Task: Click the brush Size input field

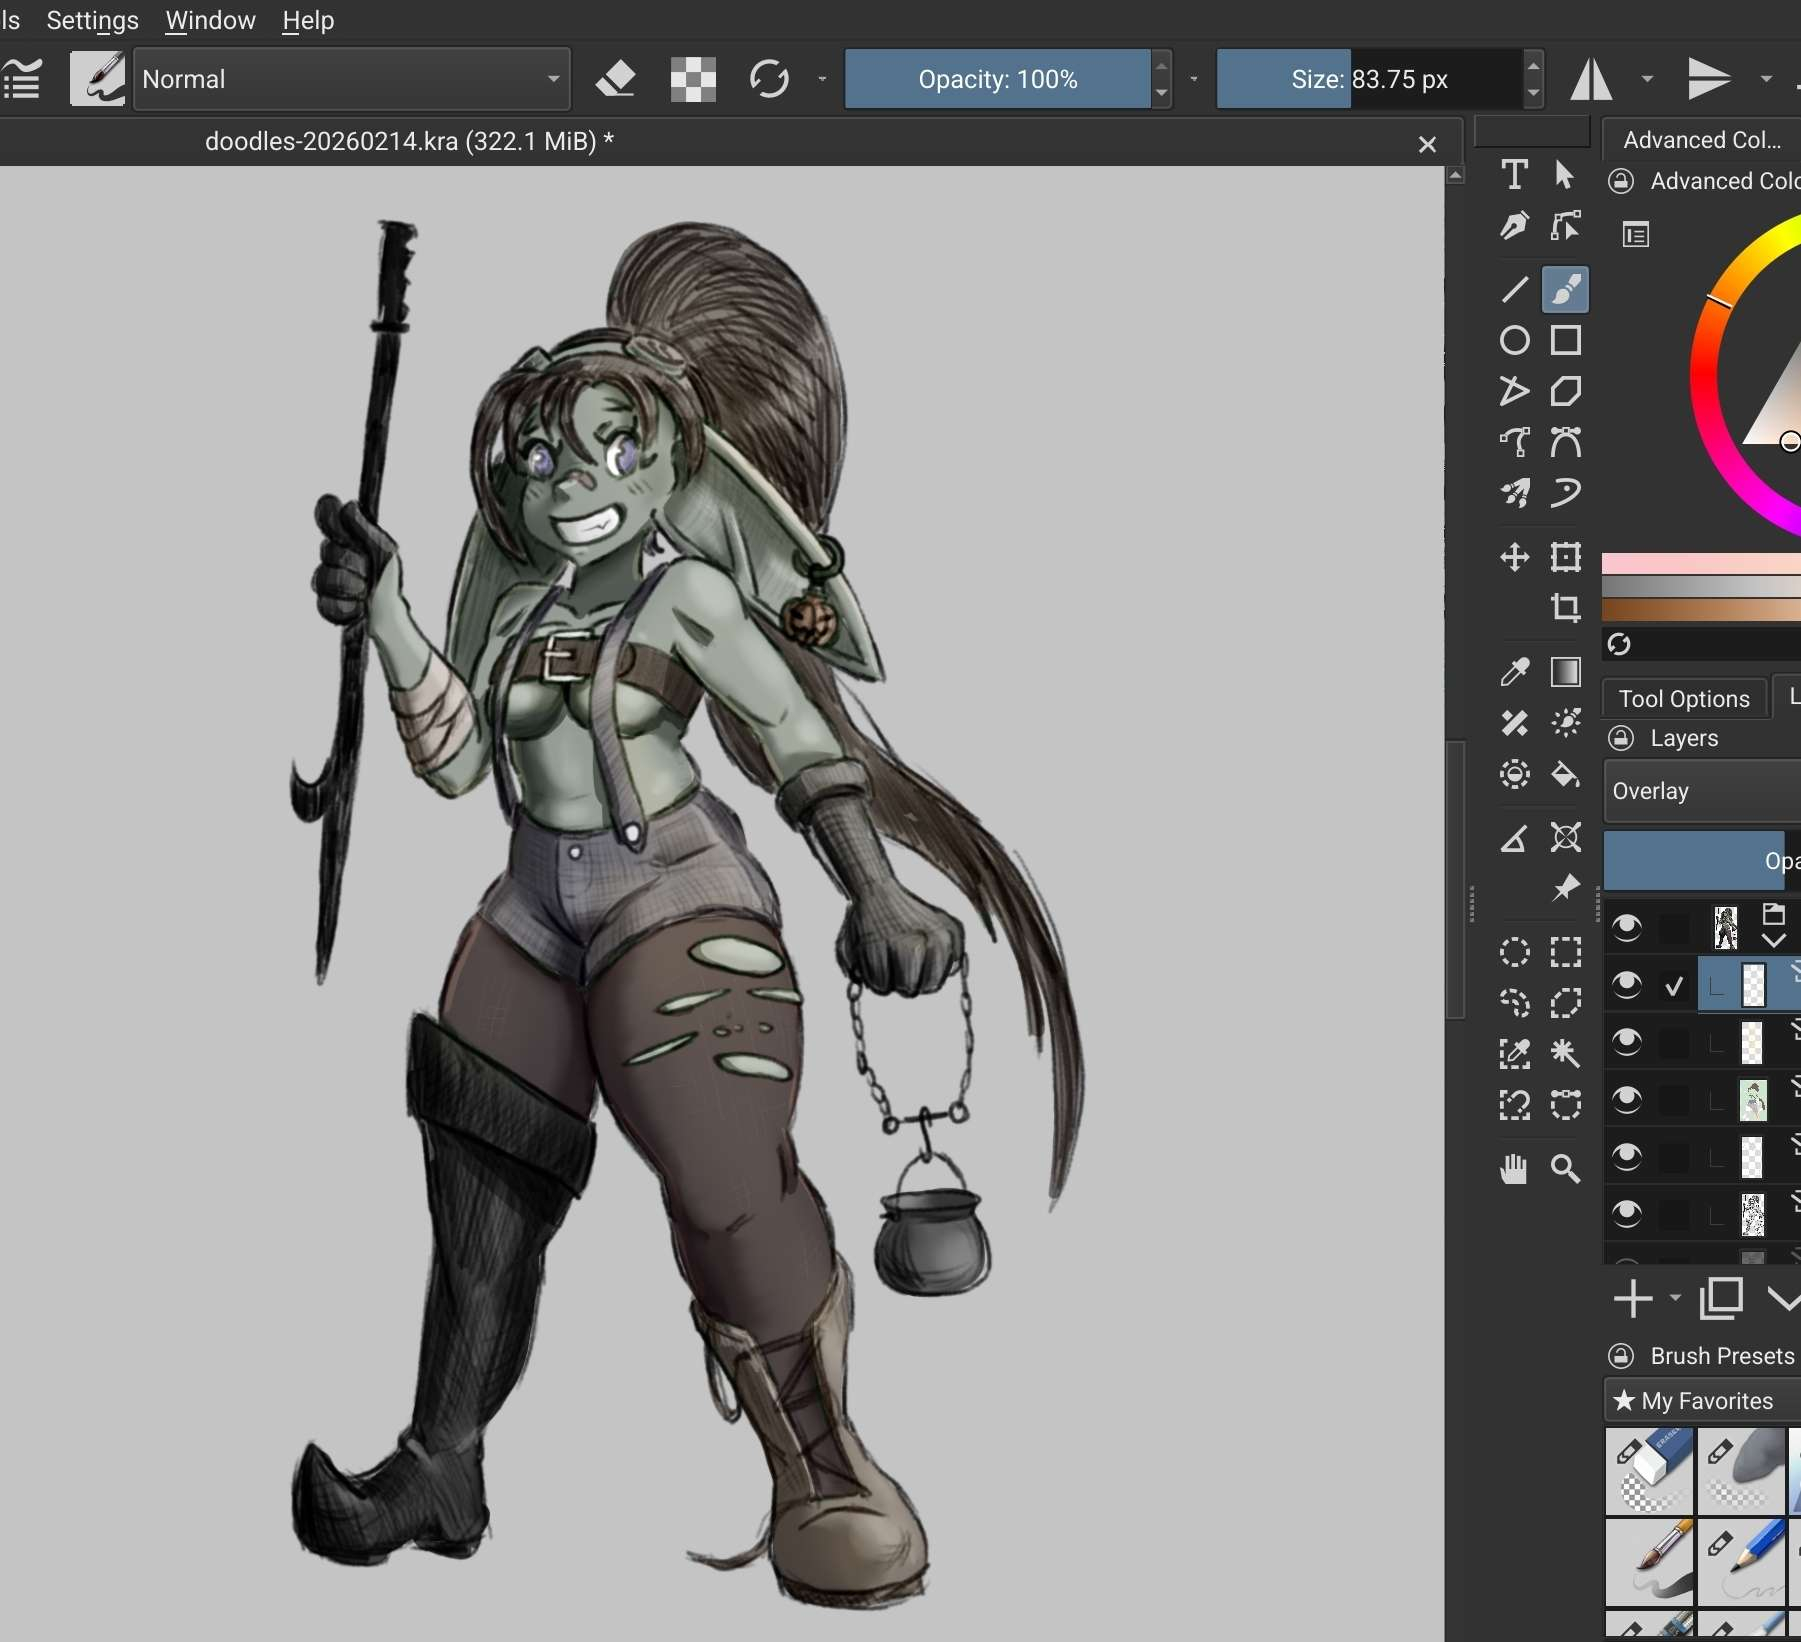Action: click(x=1368, y=79)
